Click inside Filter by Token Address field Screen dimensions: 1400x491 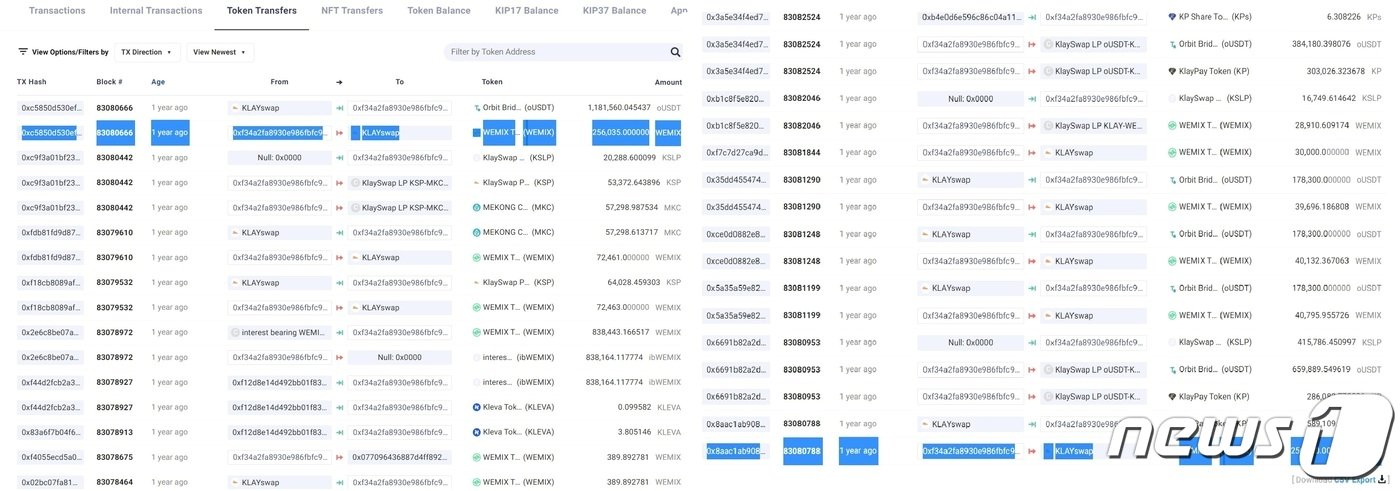tap(555, 52)
